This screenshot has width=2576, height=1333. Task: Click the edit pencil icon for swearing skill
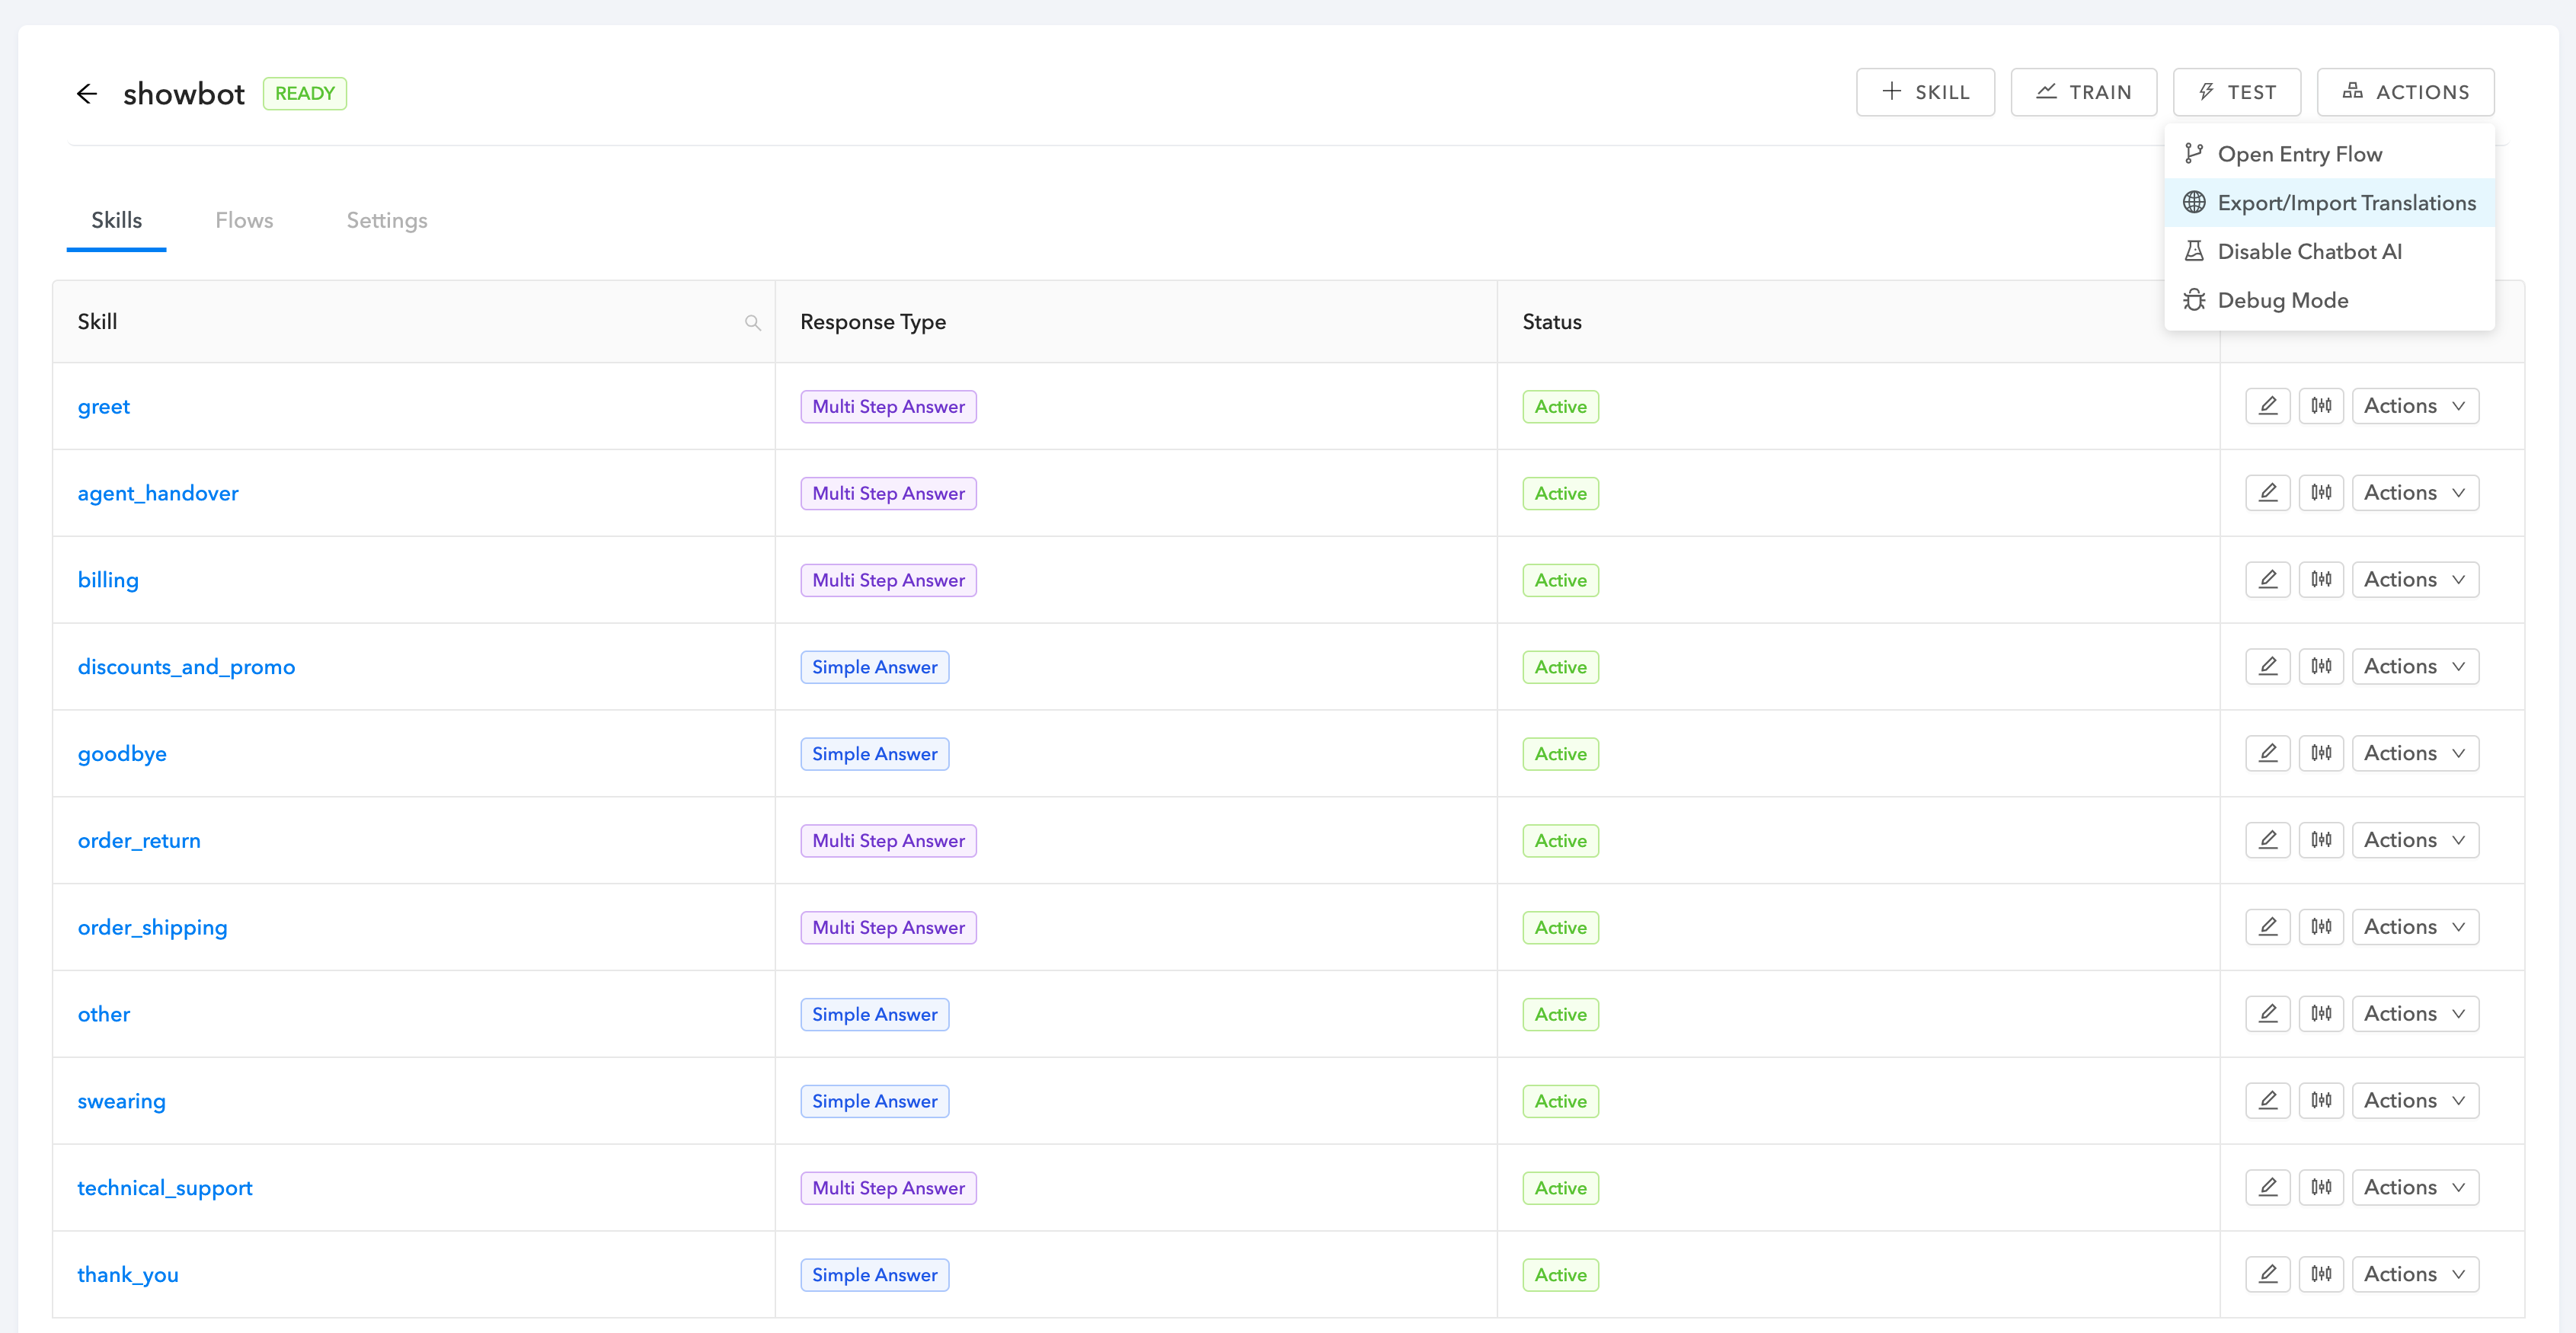click(x=2267, y=1100)
